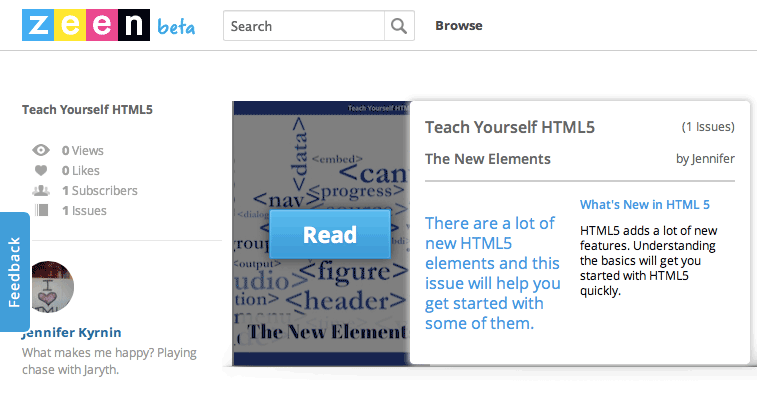Screen dimensions: 757x399
Task: Click the blue Read button
Action: (x=330, y=235)
